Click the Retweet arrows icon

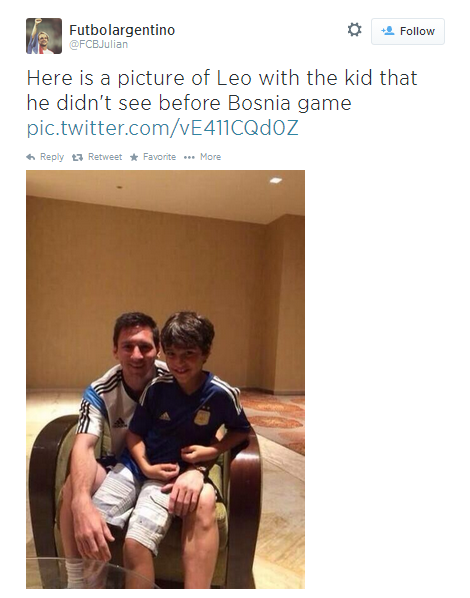pos(77,157)
